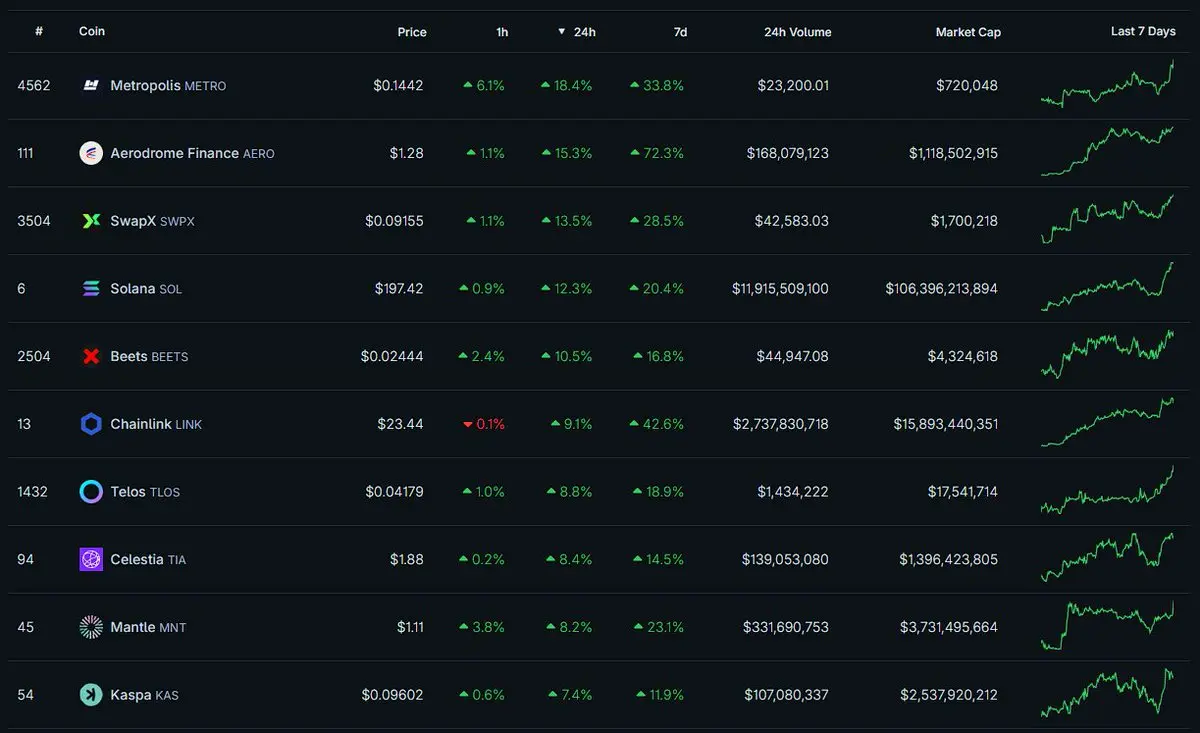Sort by rank # column header
The image size is (1200, 733).
[x=39, y=31]
